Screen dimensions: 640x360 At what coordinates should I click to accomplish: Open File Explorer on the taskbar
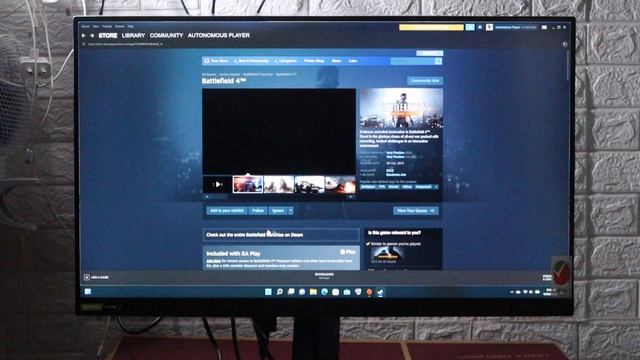click(313, 292)
